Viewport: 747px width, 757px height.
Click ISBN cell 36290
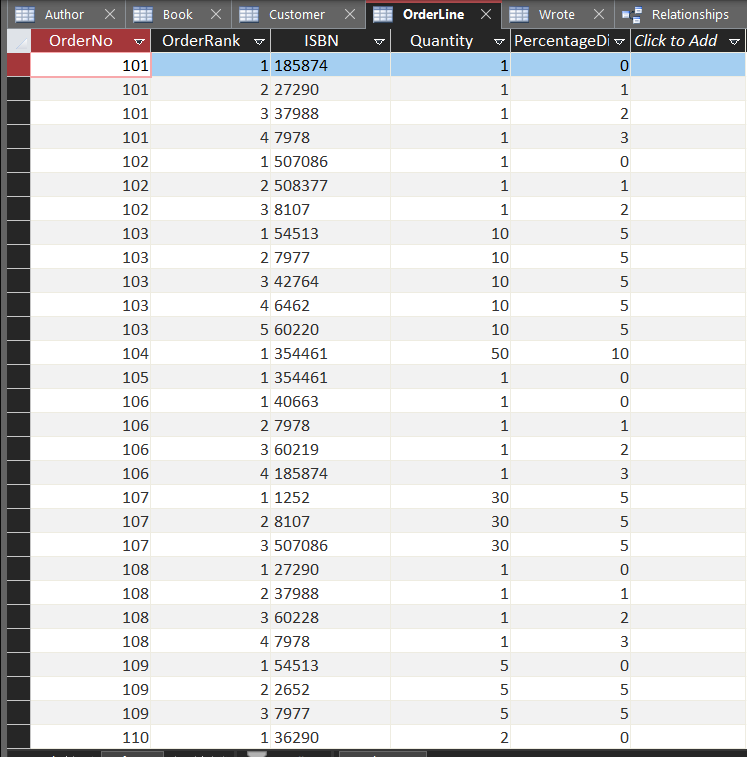click(x=331, y=737)
